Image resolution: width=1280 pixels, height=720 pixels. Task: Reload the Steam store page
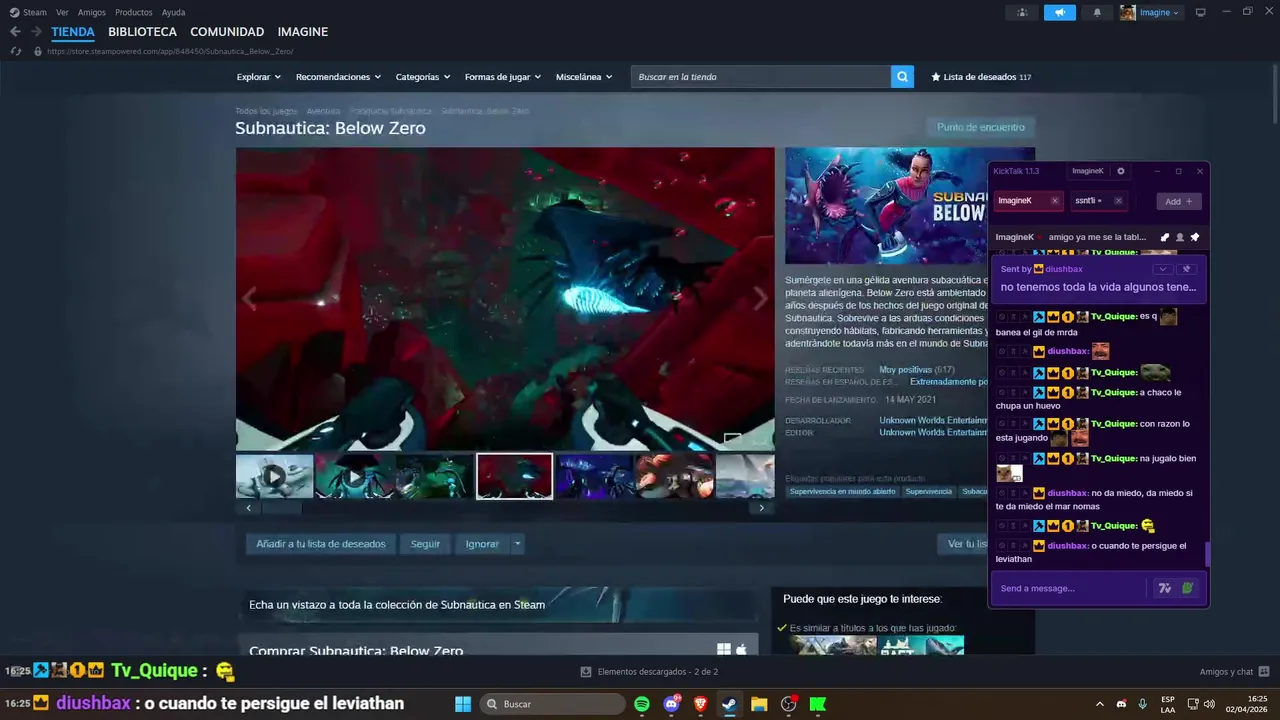(x=16, y=51)
